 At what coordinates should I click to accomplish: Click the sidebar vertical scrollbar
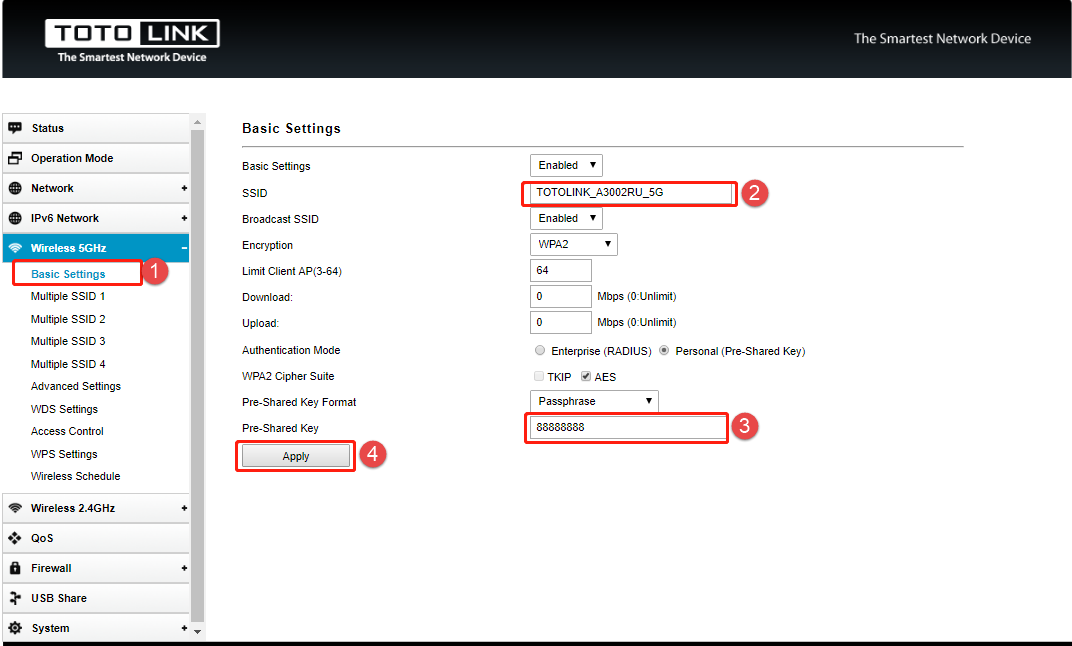(x=197, y=370)
